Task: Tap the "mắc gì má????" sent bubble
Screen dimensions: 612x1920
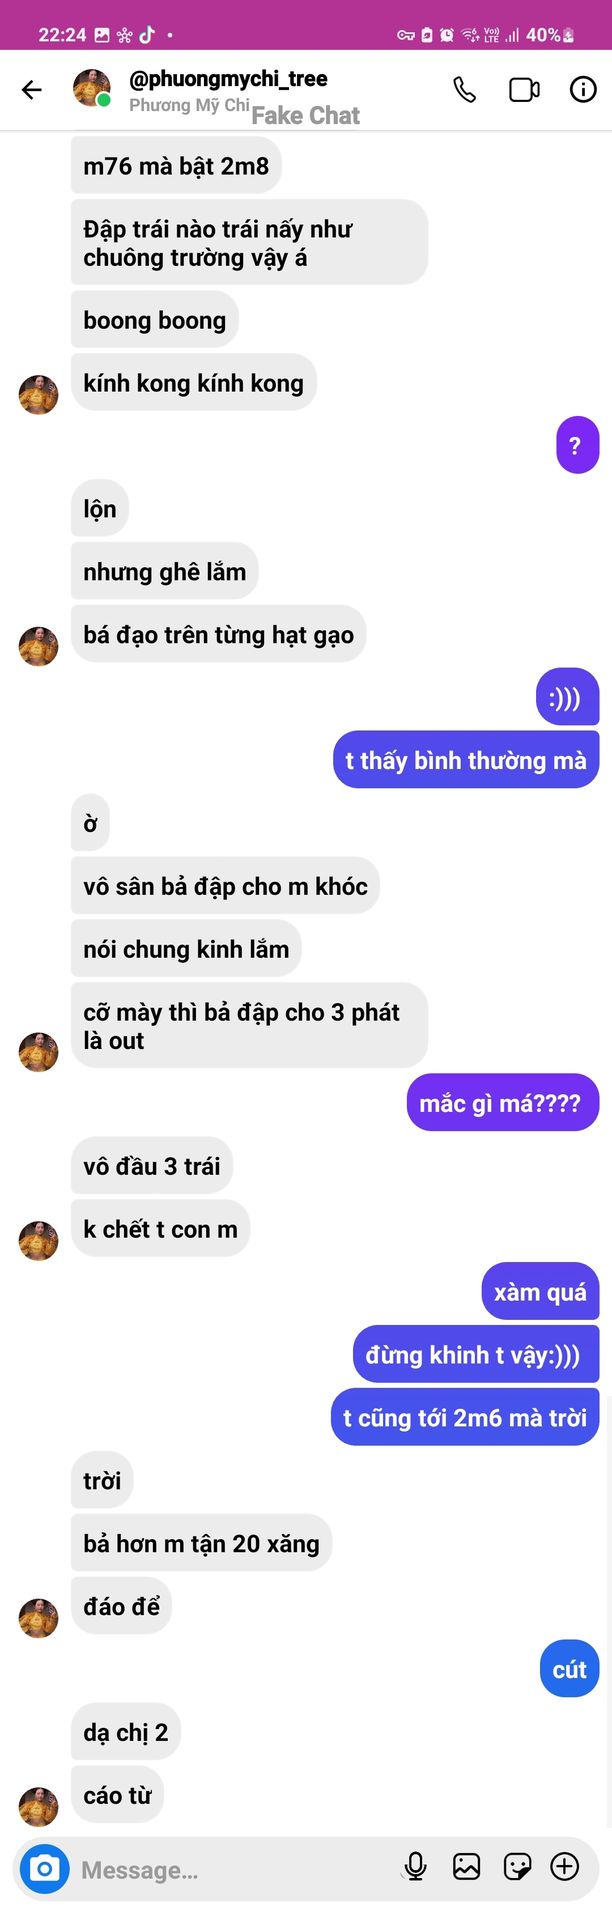Action: [502, 1103]
